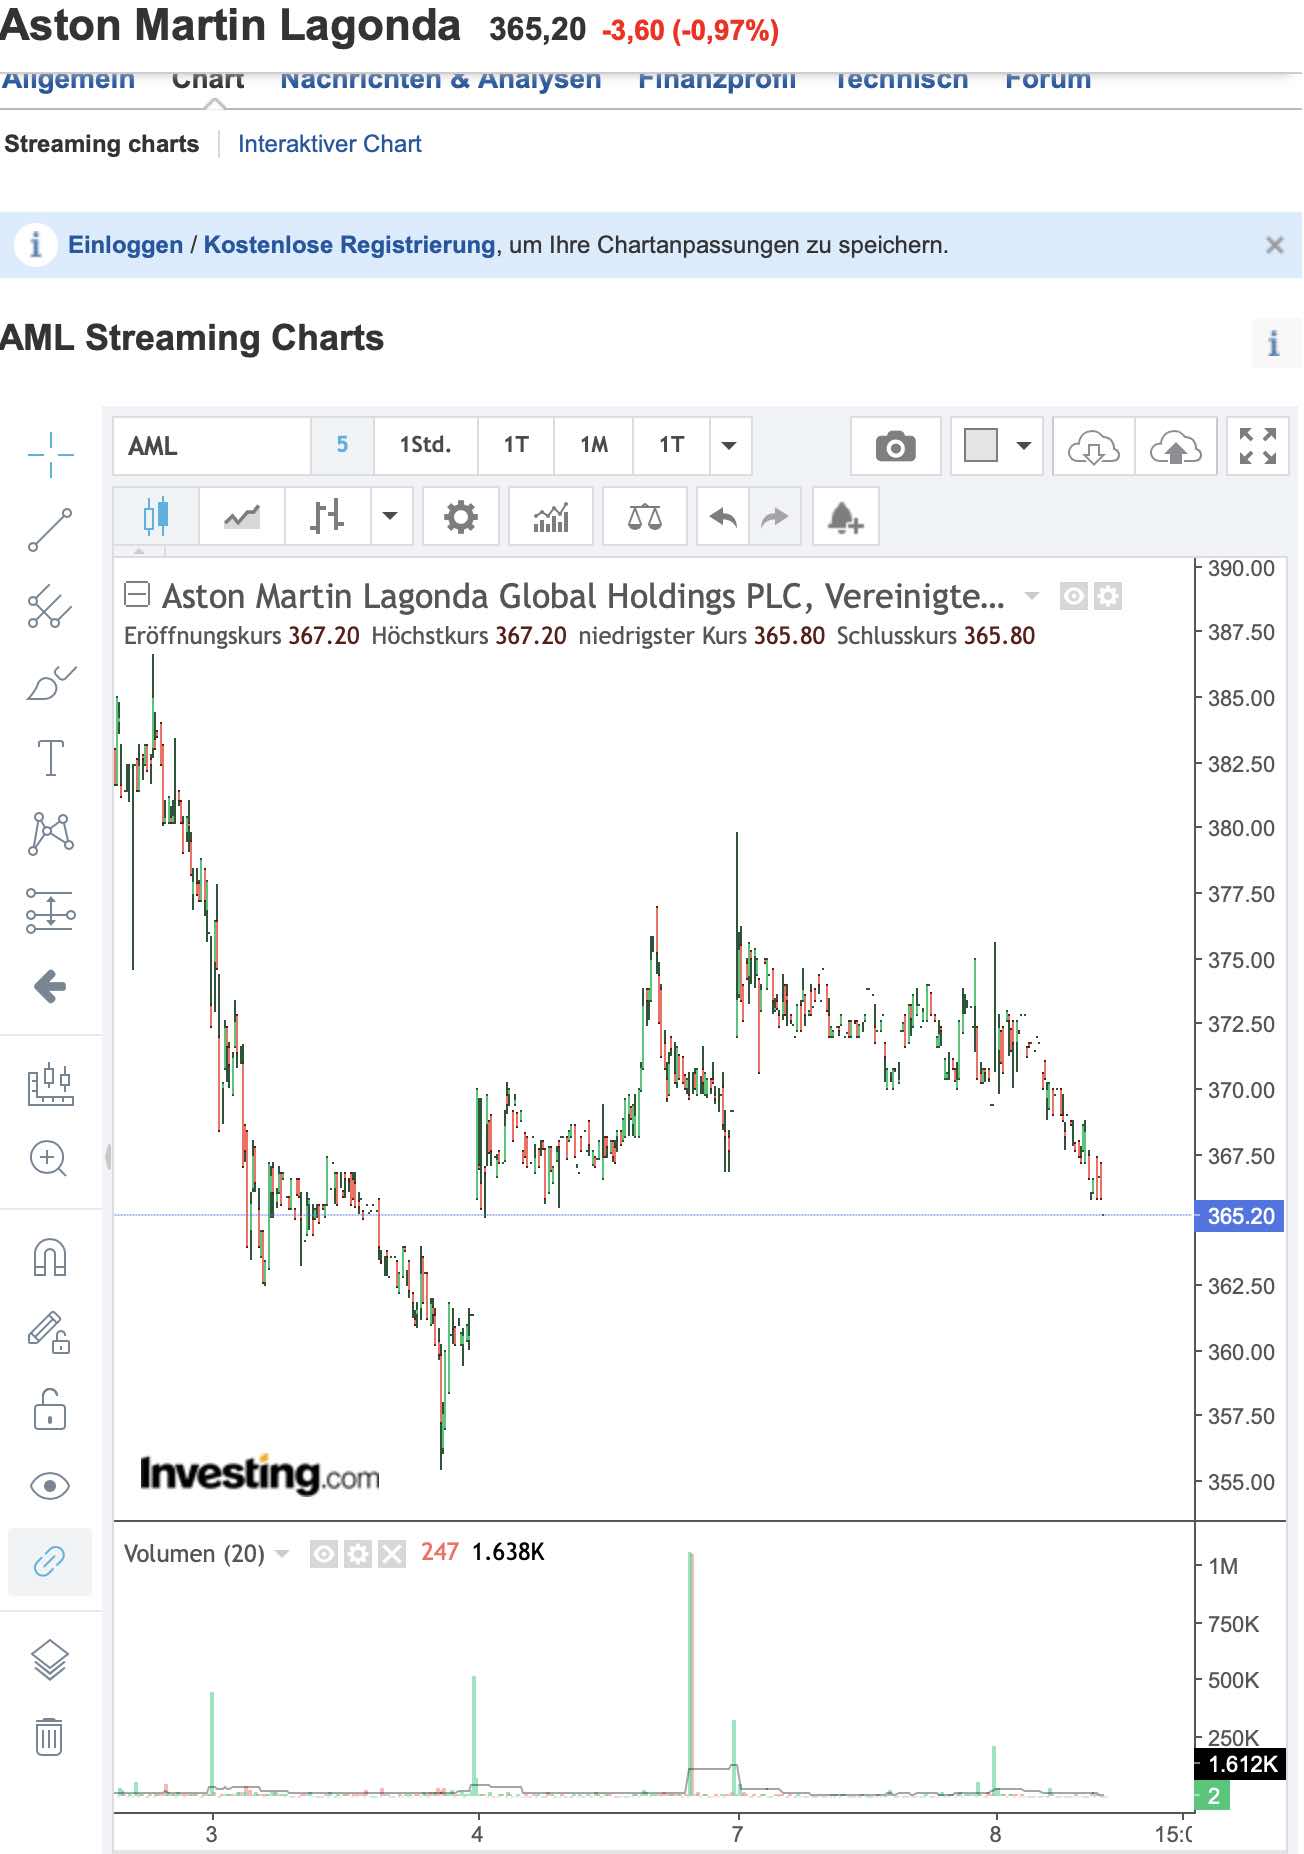Hide all drawings with sidebar eye icon

[50, 1486]
